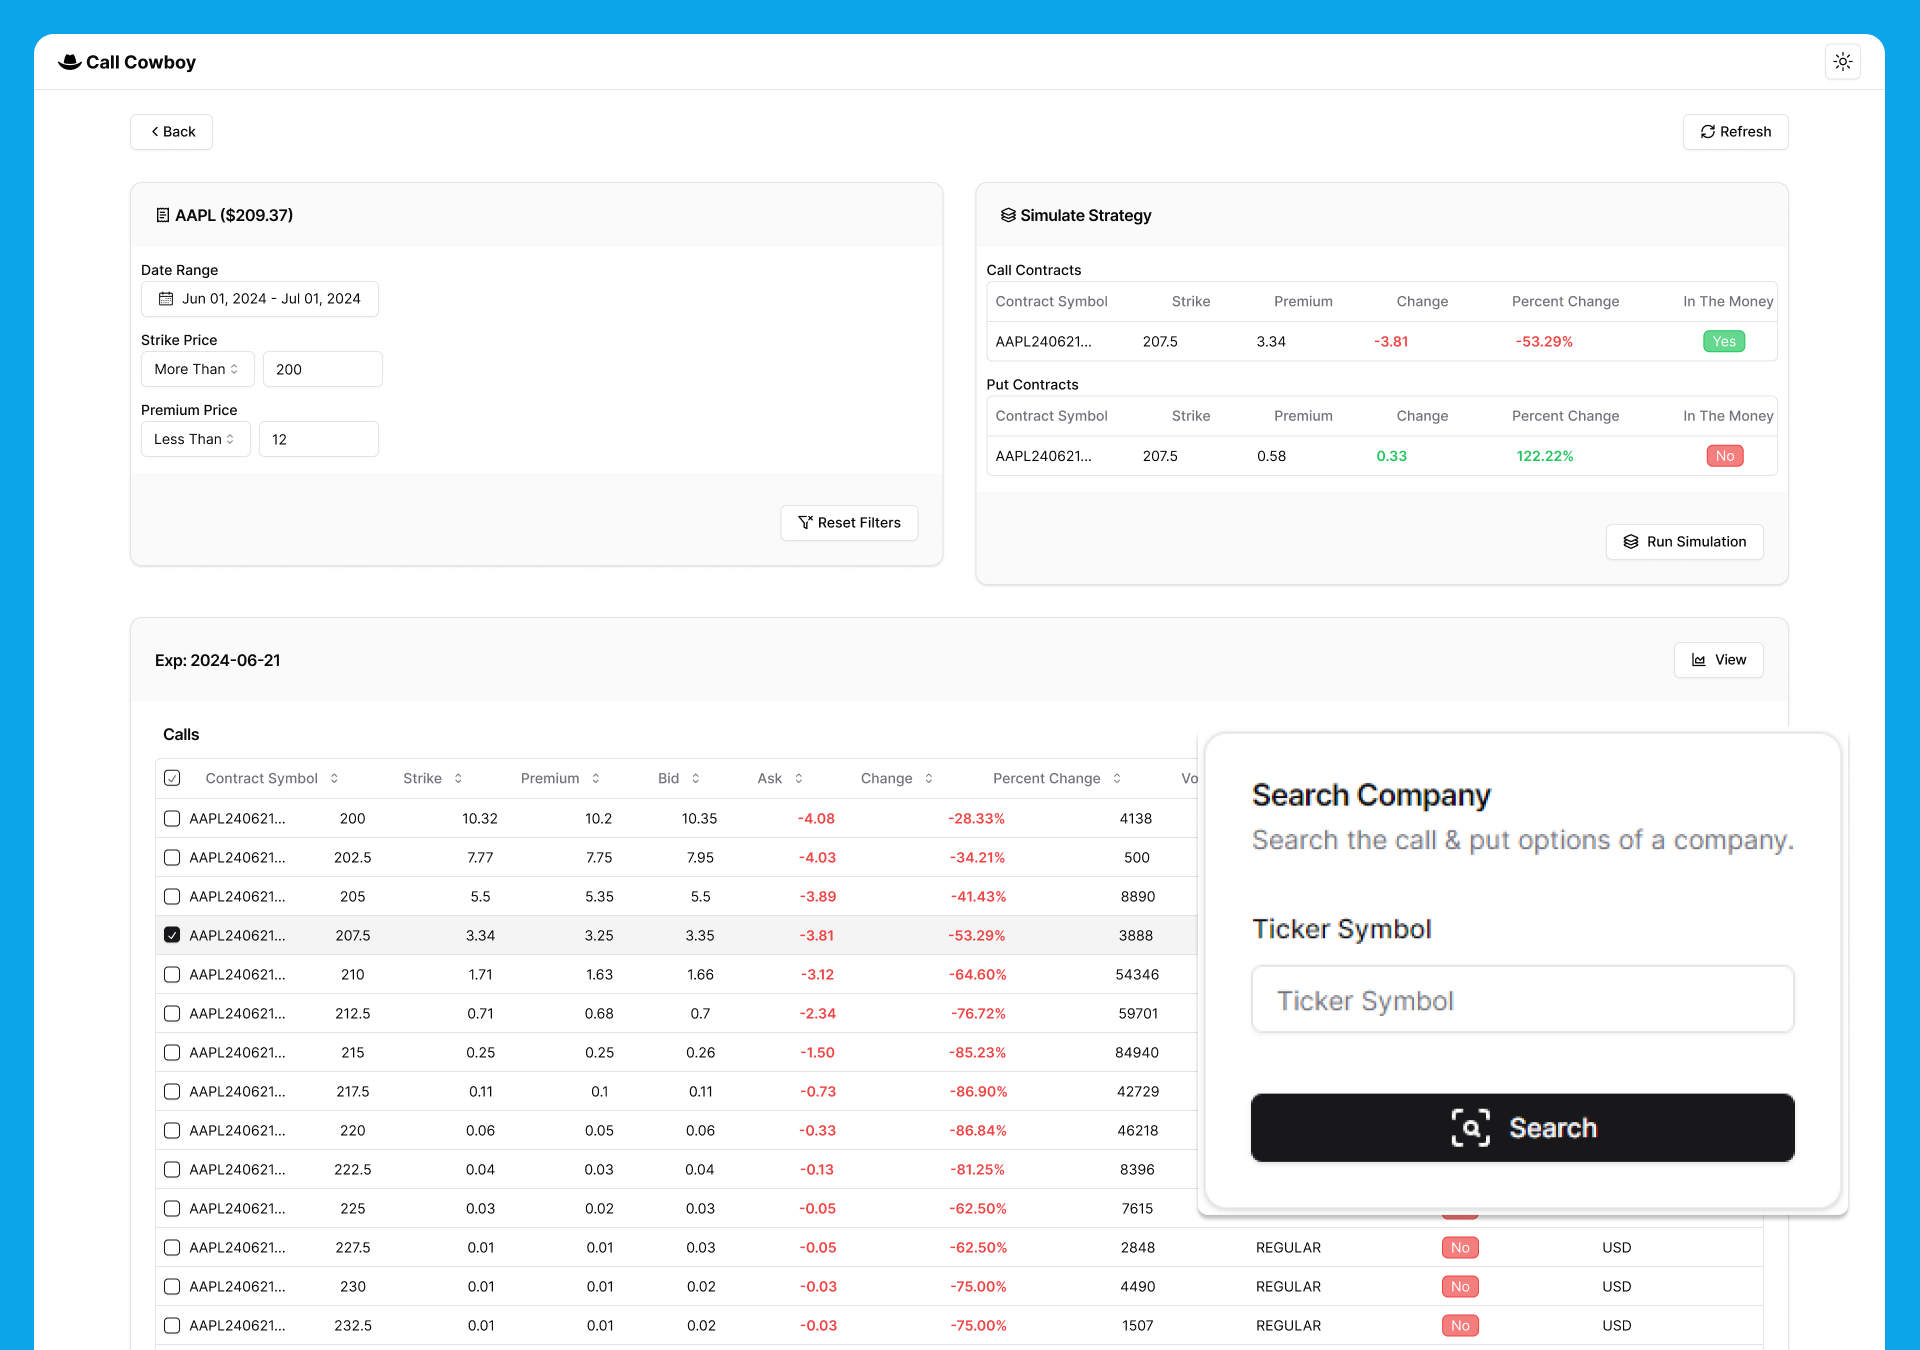Click the AAPL ($209.37) card title

233,215
